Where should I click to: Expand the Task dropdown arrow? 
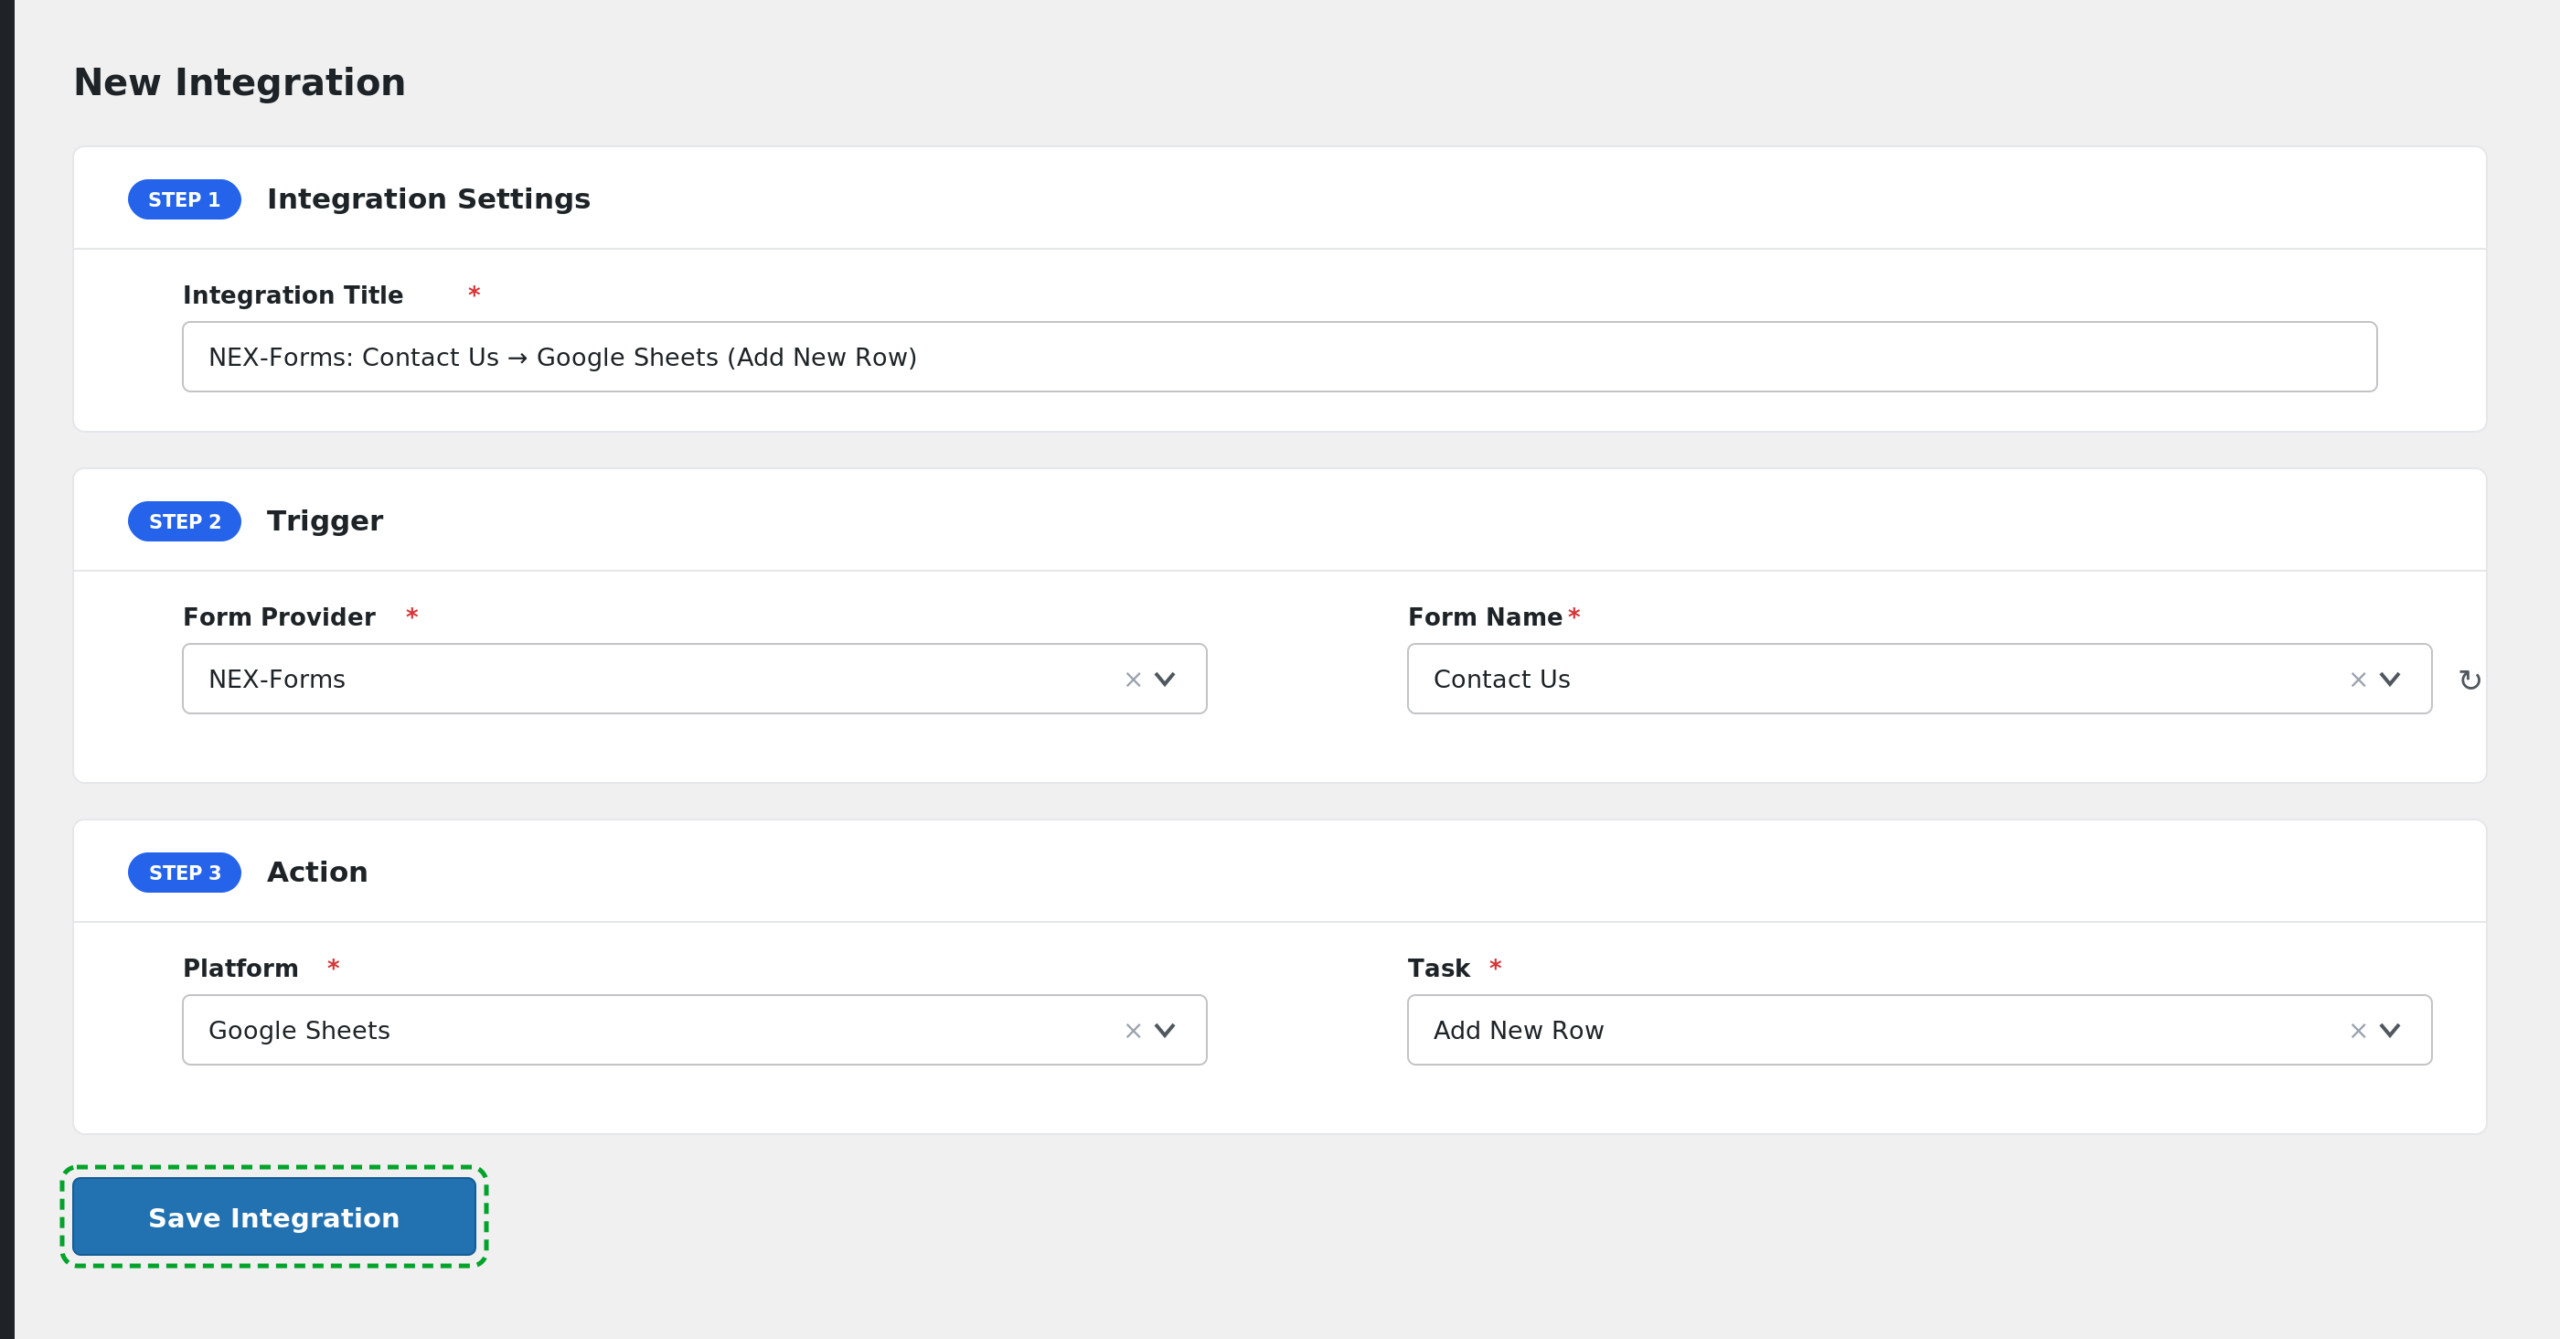tap(2390, 1030)
